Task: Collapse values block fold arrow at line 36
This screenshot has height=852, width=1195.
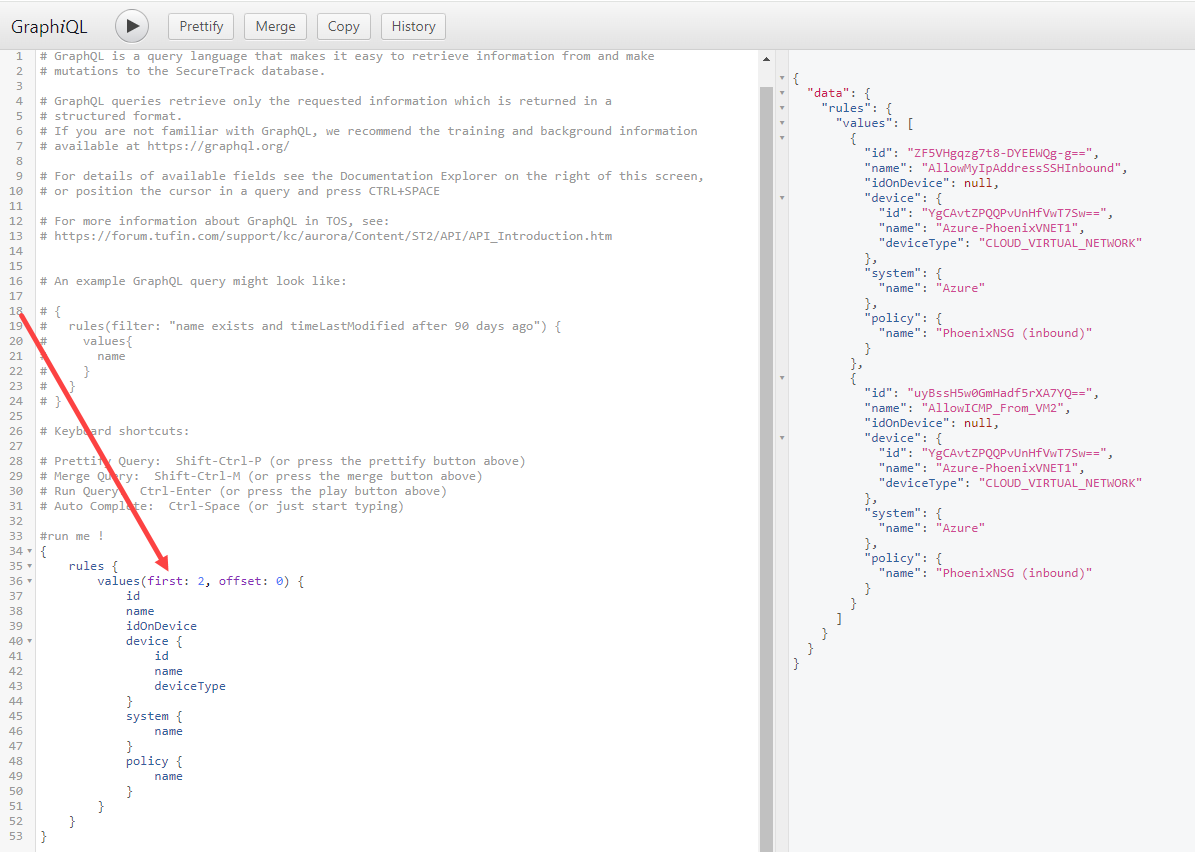Action: 30,581
